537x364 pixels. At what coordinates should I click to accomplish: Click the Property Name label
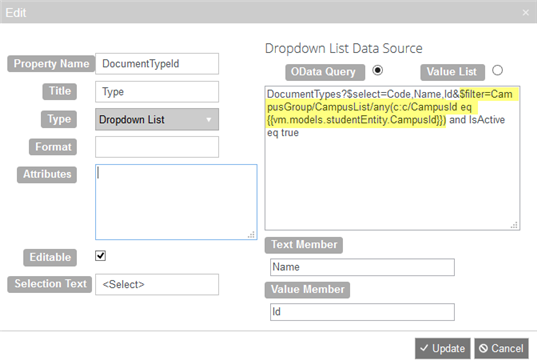tap(51, 64)
